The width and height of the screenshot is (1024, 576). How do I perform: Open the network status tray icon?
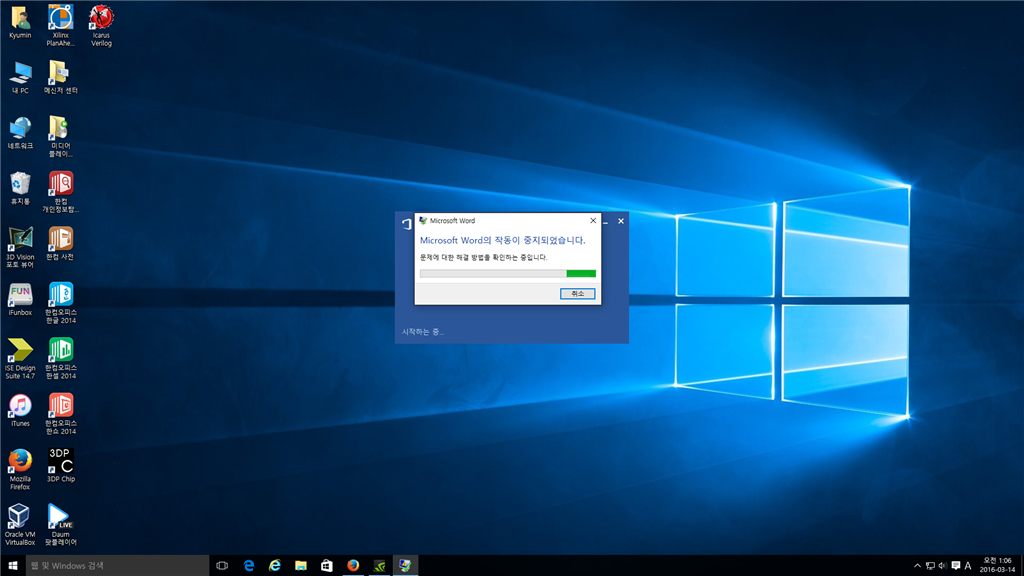point(930,566)
